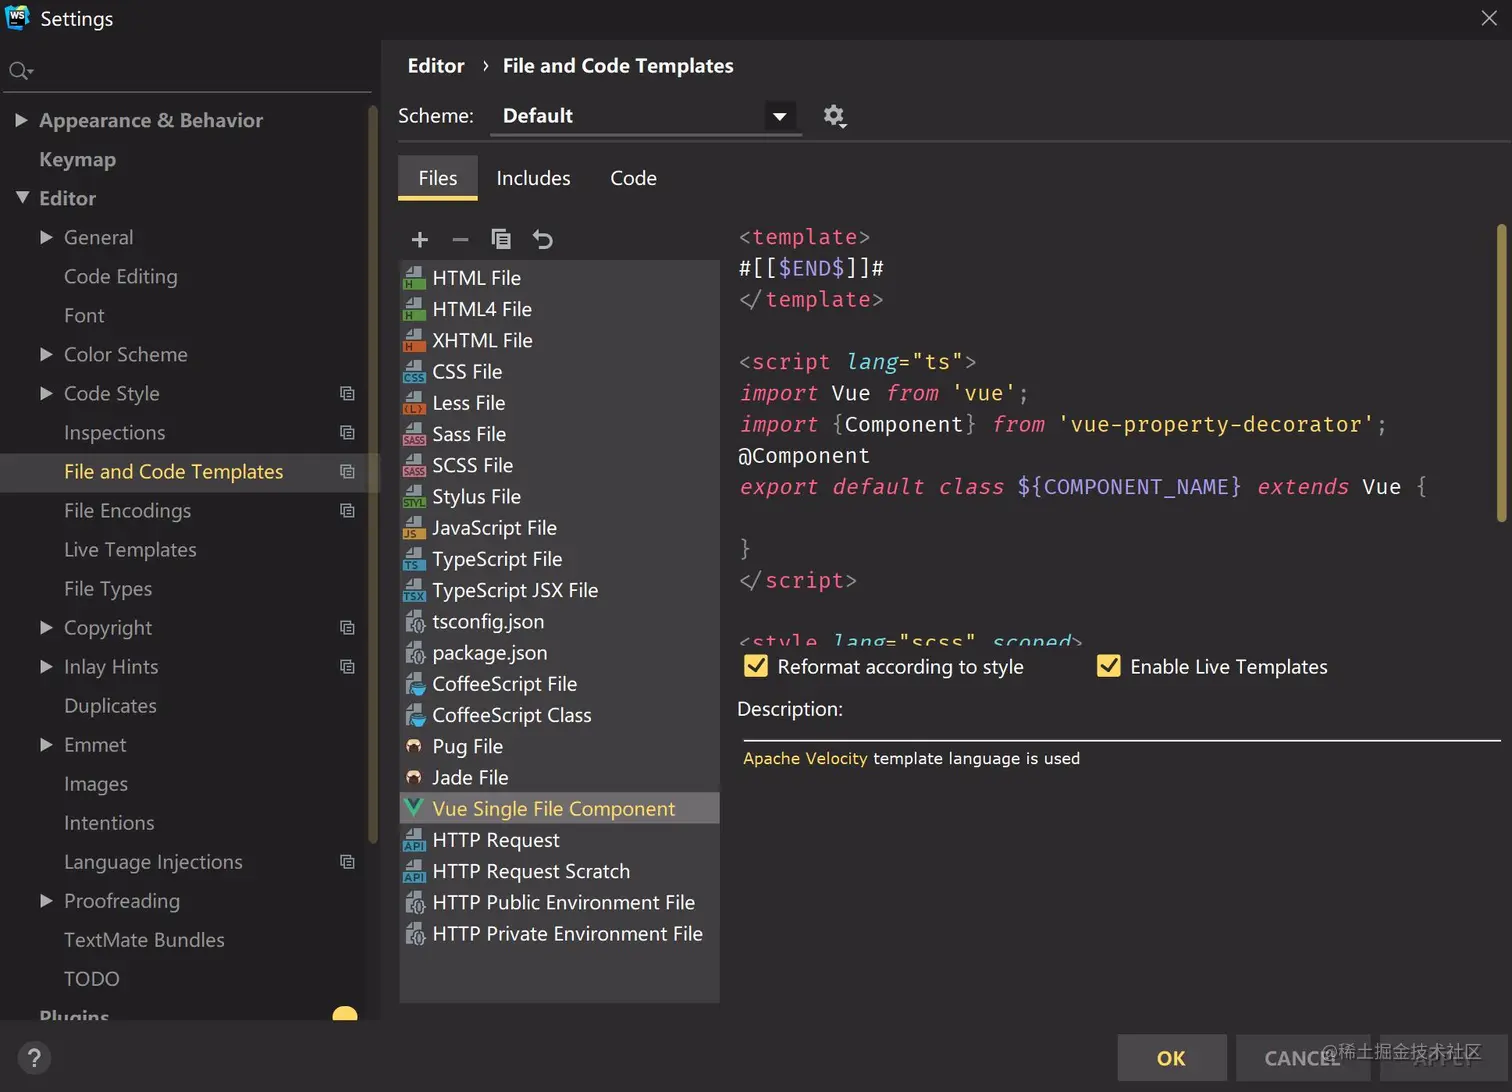
Task: Select the package.json template
Action: point(559,653)
